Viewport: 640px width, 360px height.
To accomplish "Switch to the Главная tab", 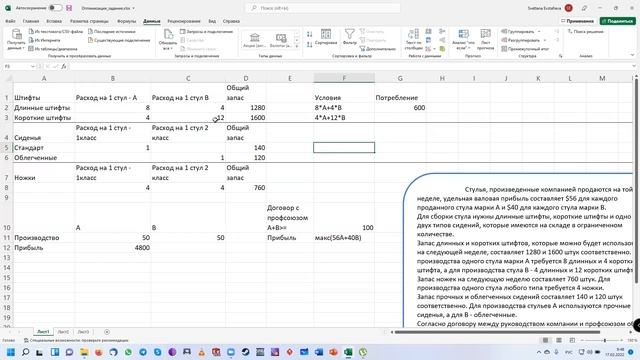I will click(x=31, y=21).
